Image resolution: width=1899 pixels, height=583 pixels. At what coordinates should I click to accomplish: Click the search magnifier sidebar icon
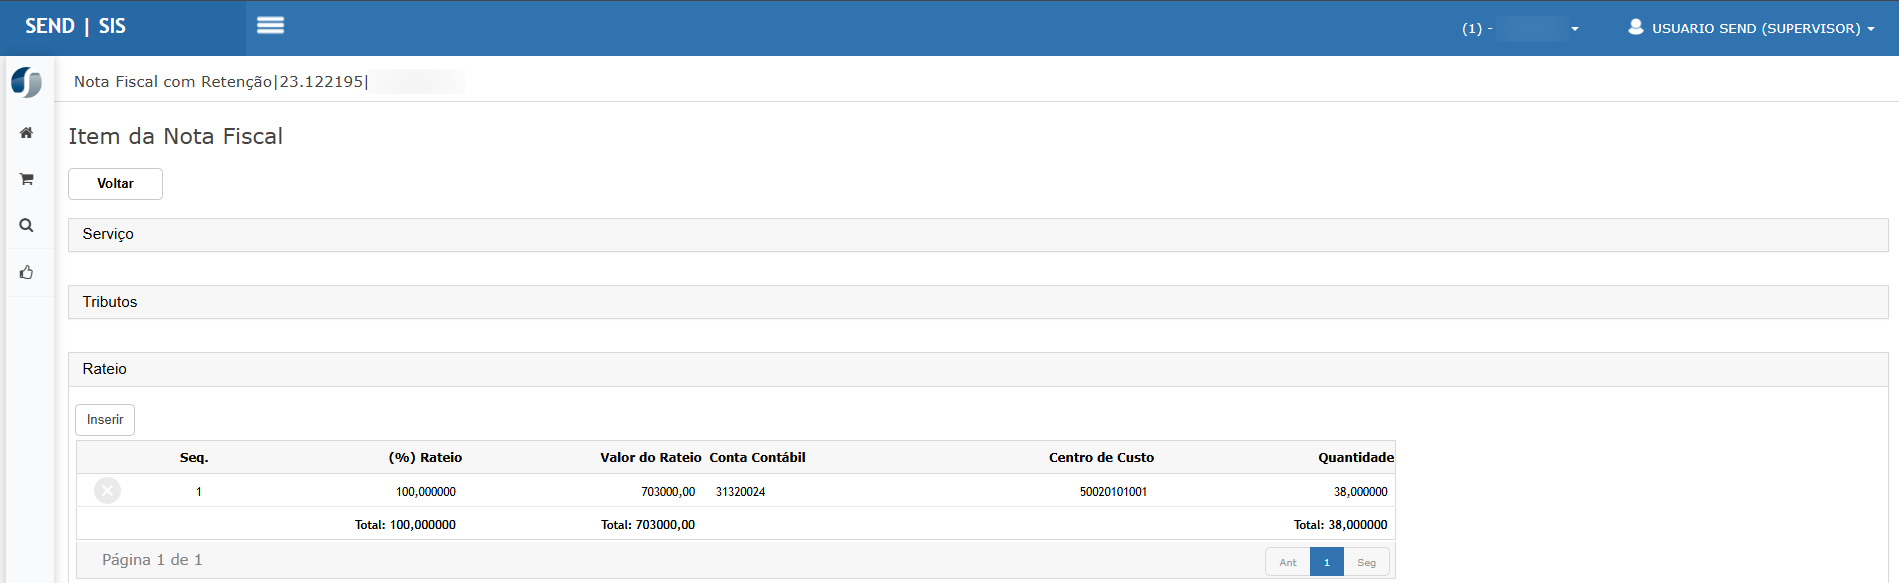pyautogui.click(x=27, y=226)
